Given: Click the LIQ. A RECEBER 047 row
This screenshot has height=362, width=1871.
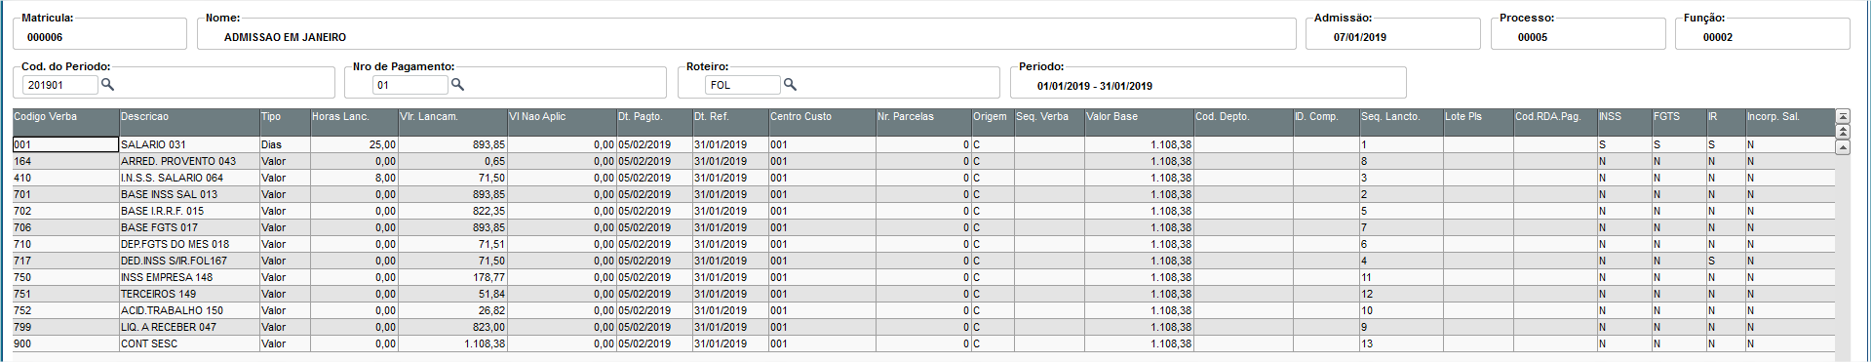Looking at the screenshot, I should (x=924, y=327).
